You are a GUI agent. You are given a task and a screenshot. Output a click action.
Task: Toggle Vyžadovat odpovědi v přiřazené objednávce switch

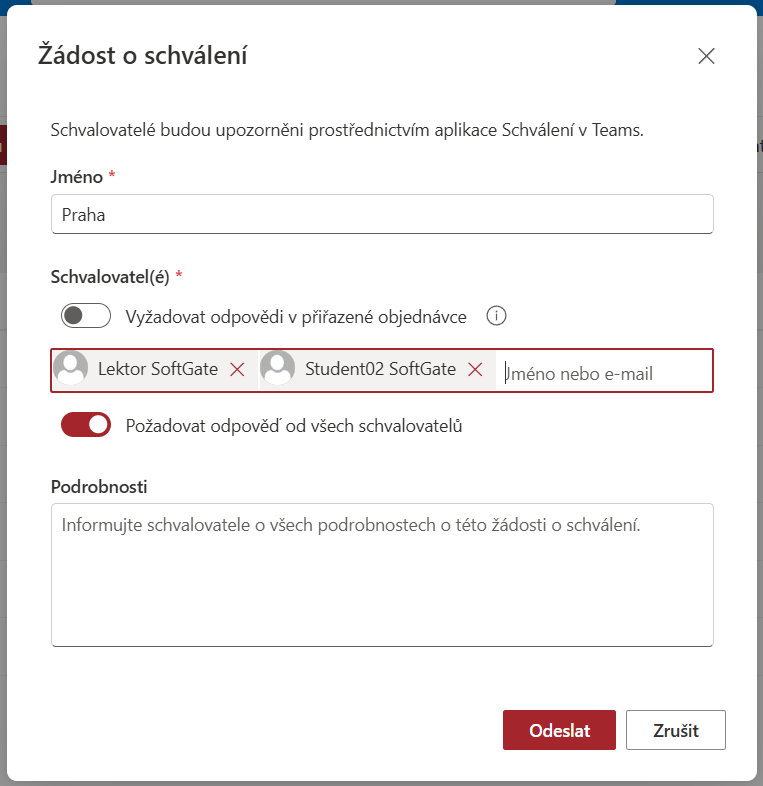pos(85,316)
